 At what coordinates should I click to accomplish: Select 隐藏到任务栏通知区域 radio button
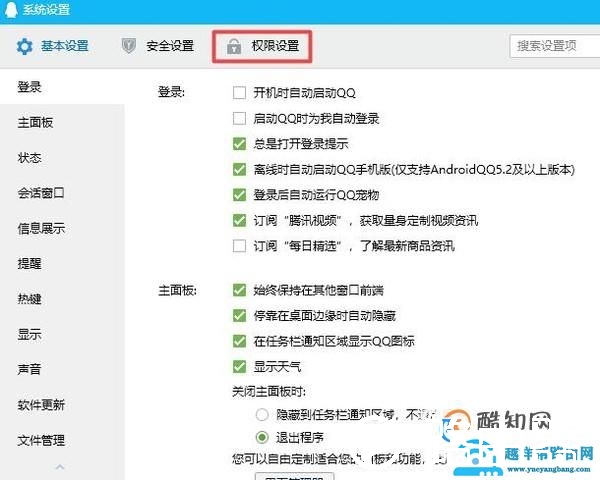(x=262, y=415)
